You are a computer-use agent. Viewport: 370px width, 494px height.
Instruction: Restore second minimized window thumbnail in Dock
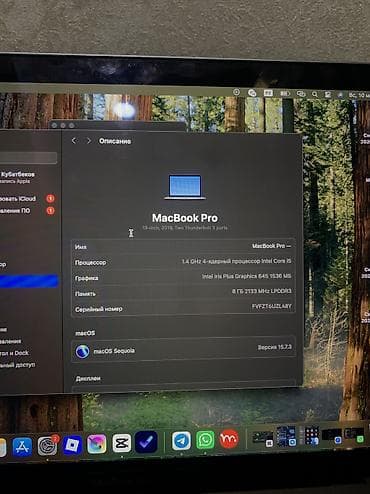[x=286, y=436]
